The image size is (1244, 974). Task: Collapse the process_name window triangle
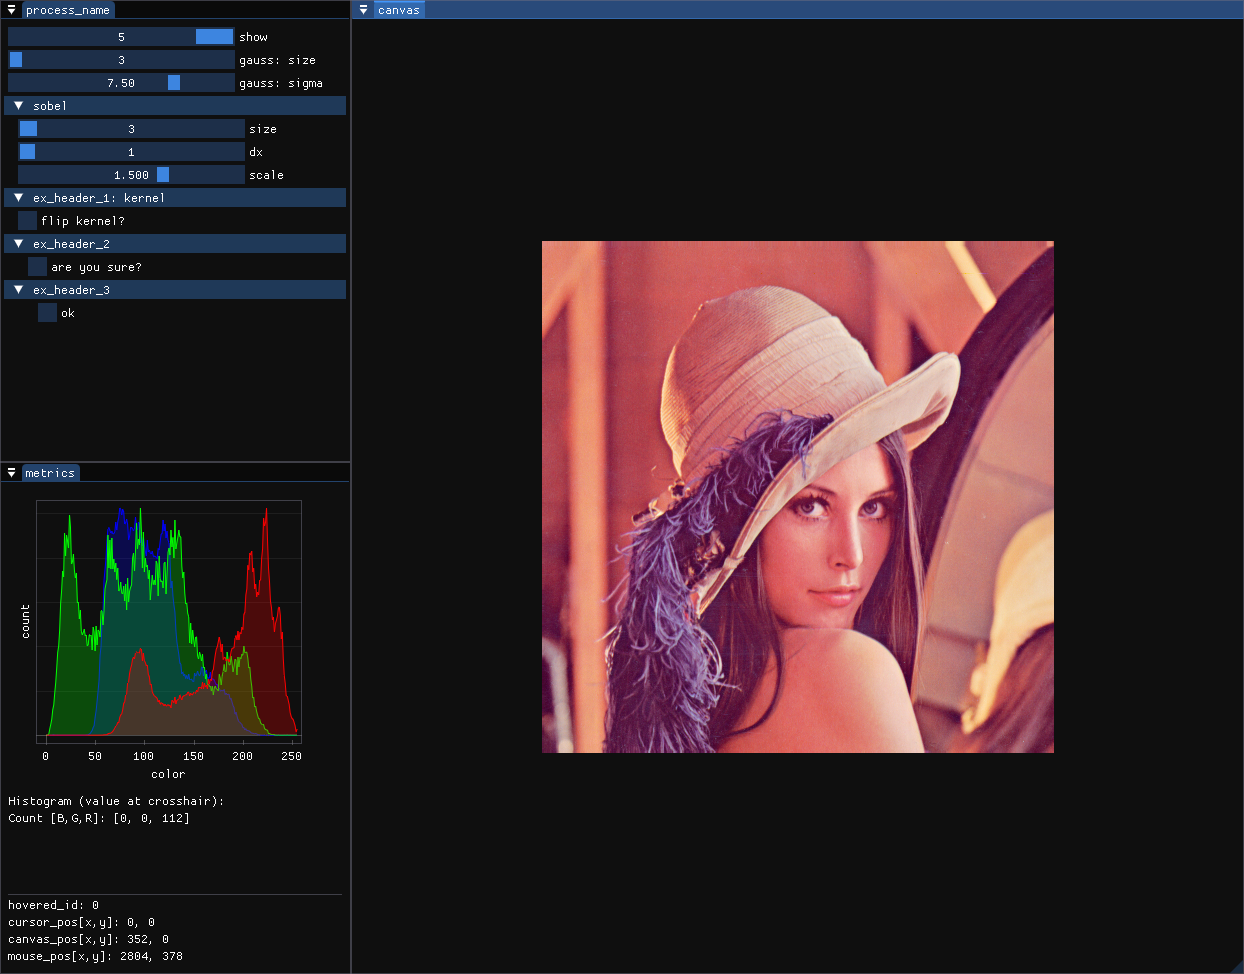click(11, 10)
